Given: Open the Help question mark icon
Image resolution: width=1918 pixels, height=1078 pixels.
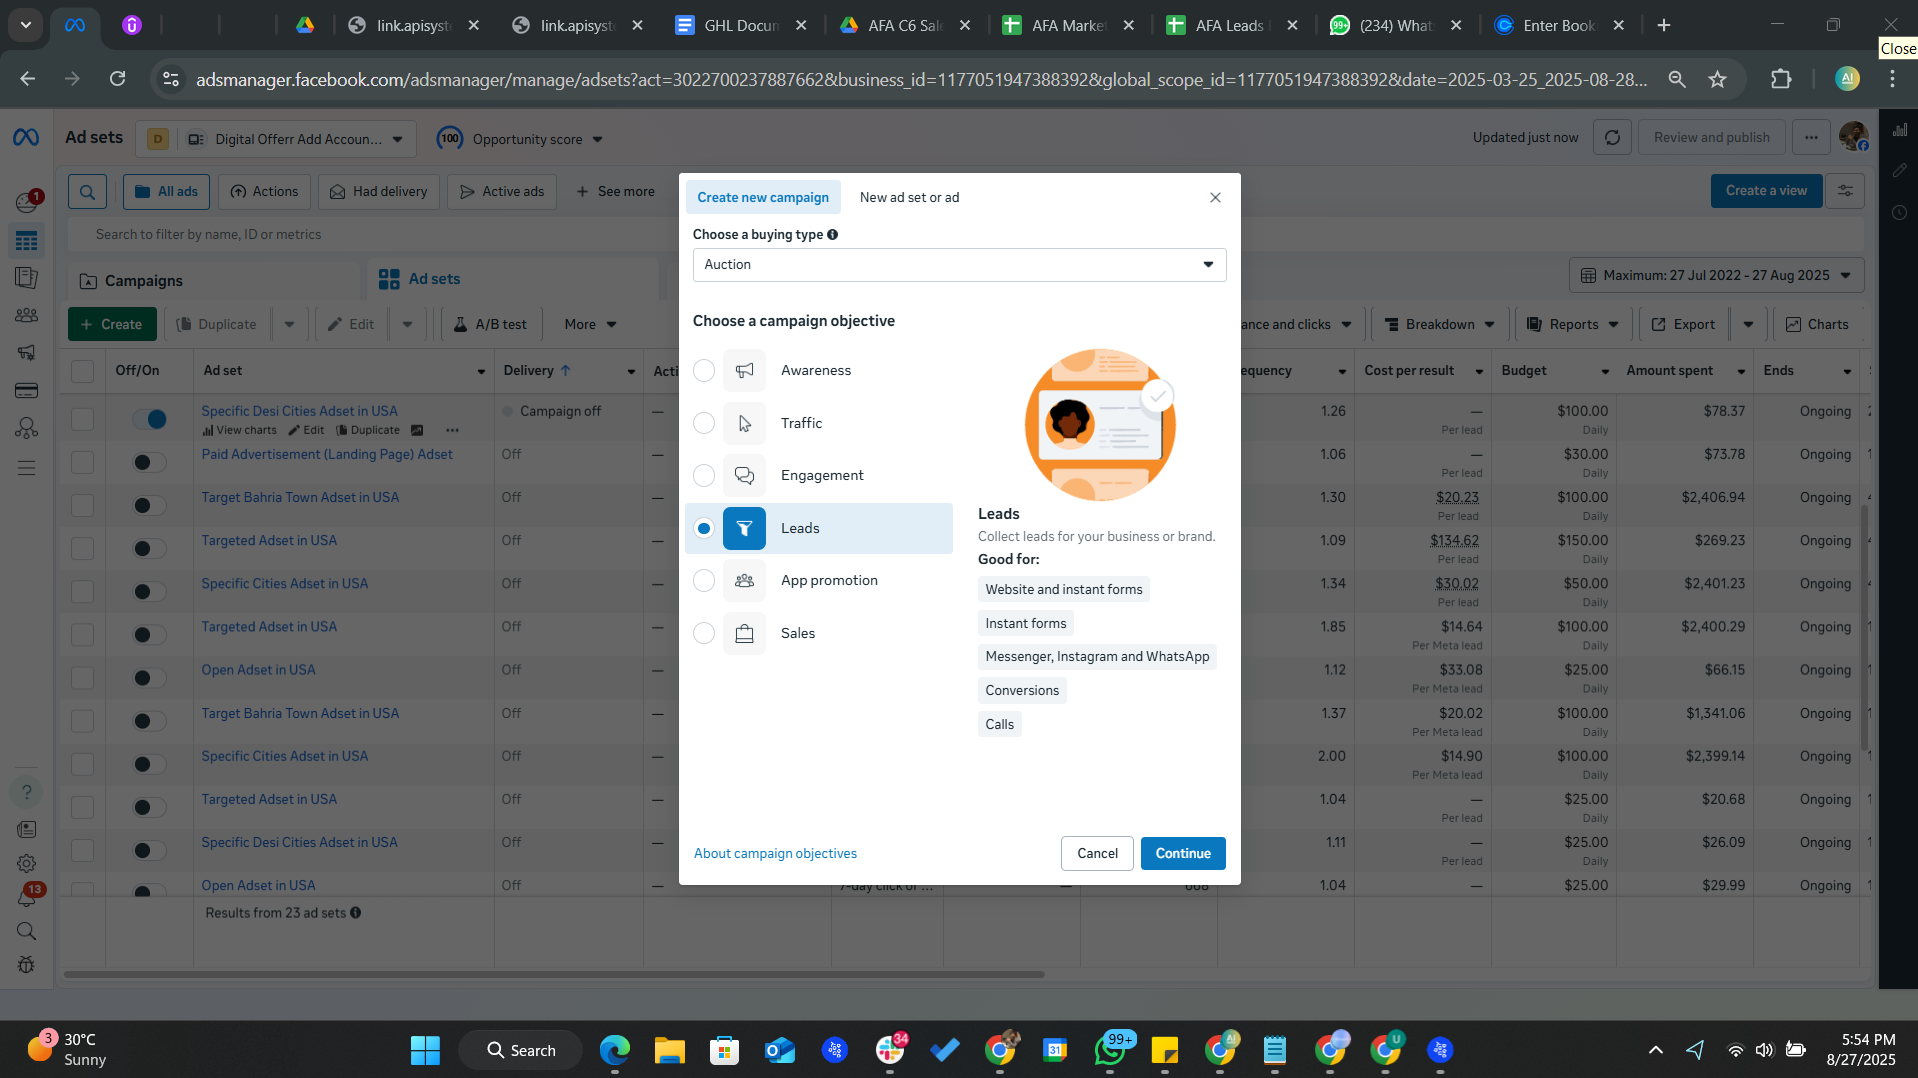Looking at the screenshot, I should [26, 792].
